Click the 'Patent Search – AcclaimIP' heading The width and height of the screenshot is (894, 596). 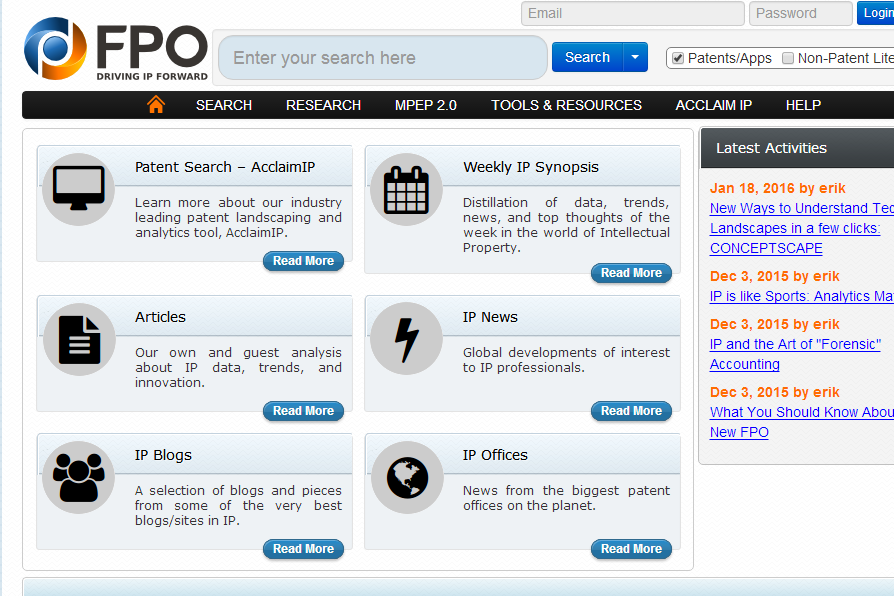tap(225, 167)
